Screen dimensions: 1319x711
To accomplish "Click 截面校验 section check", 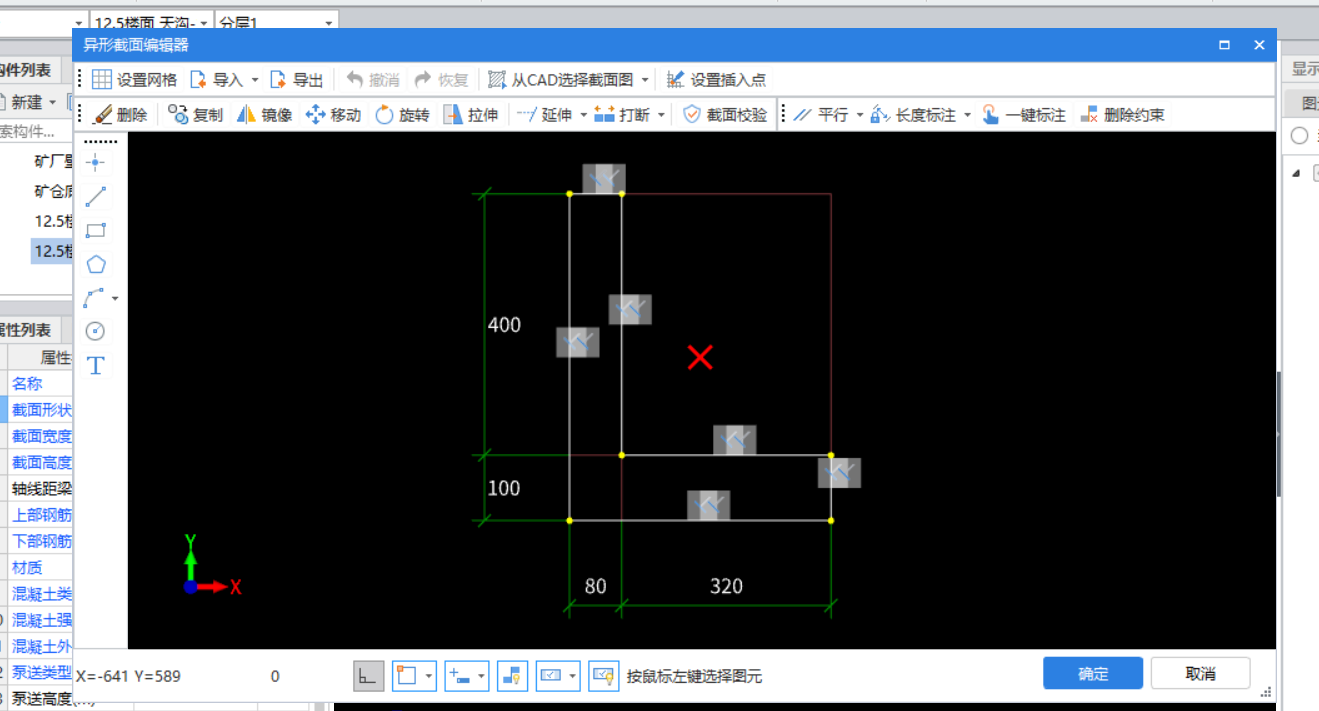I will point(725,115).
